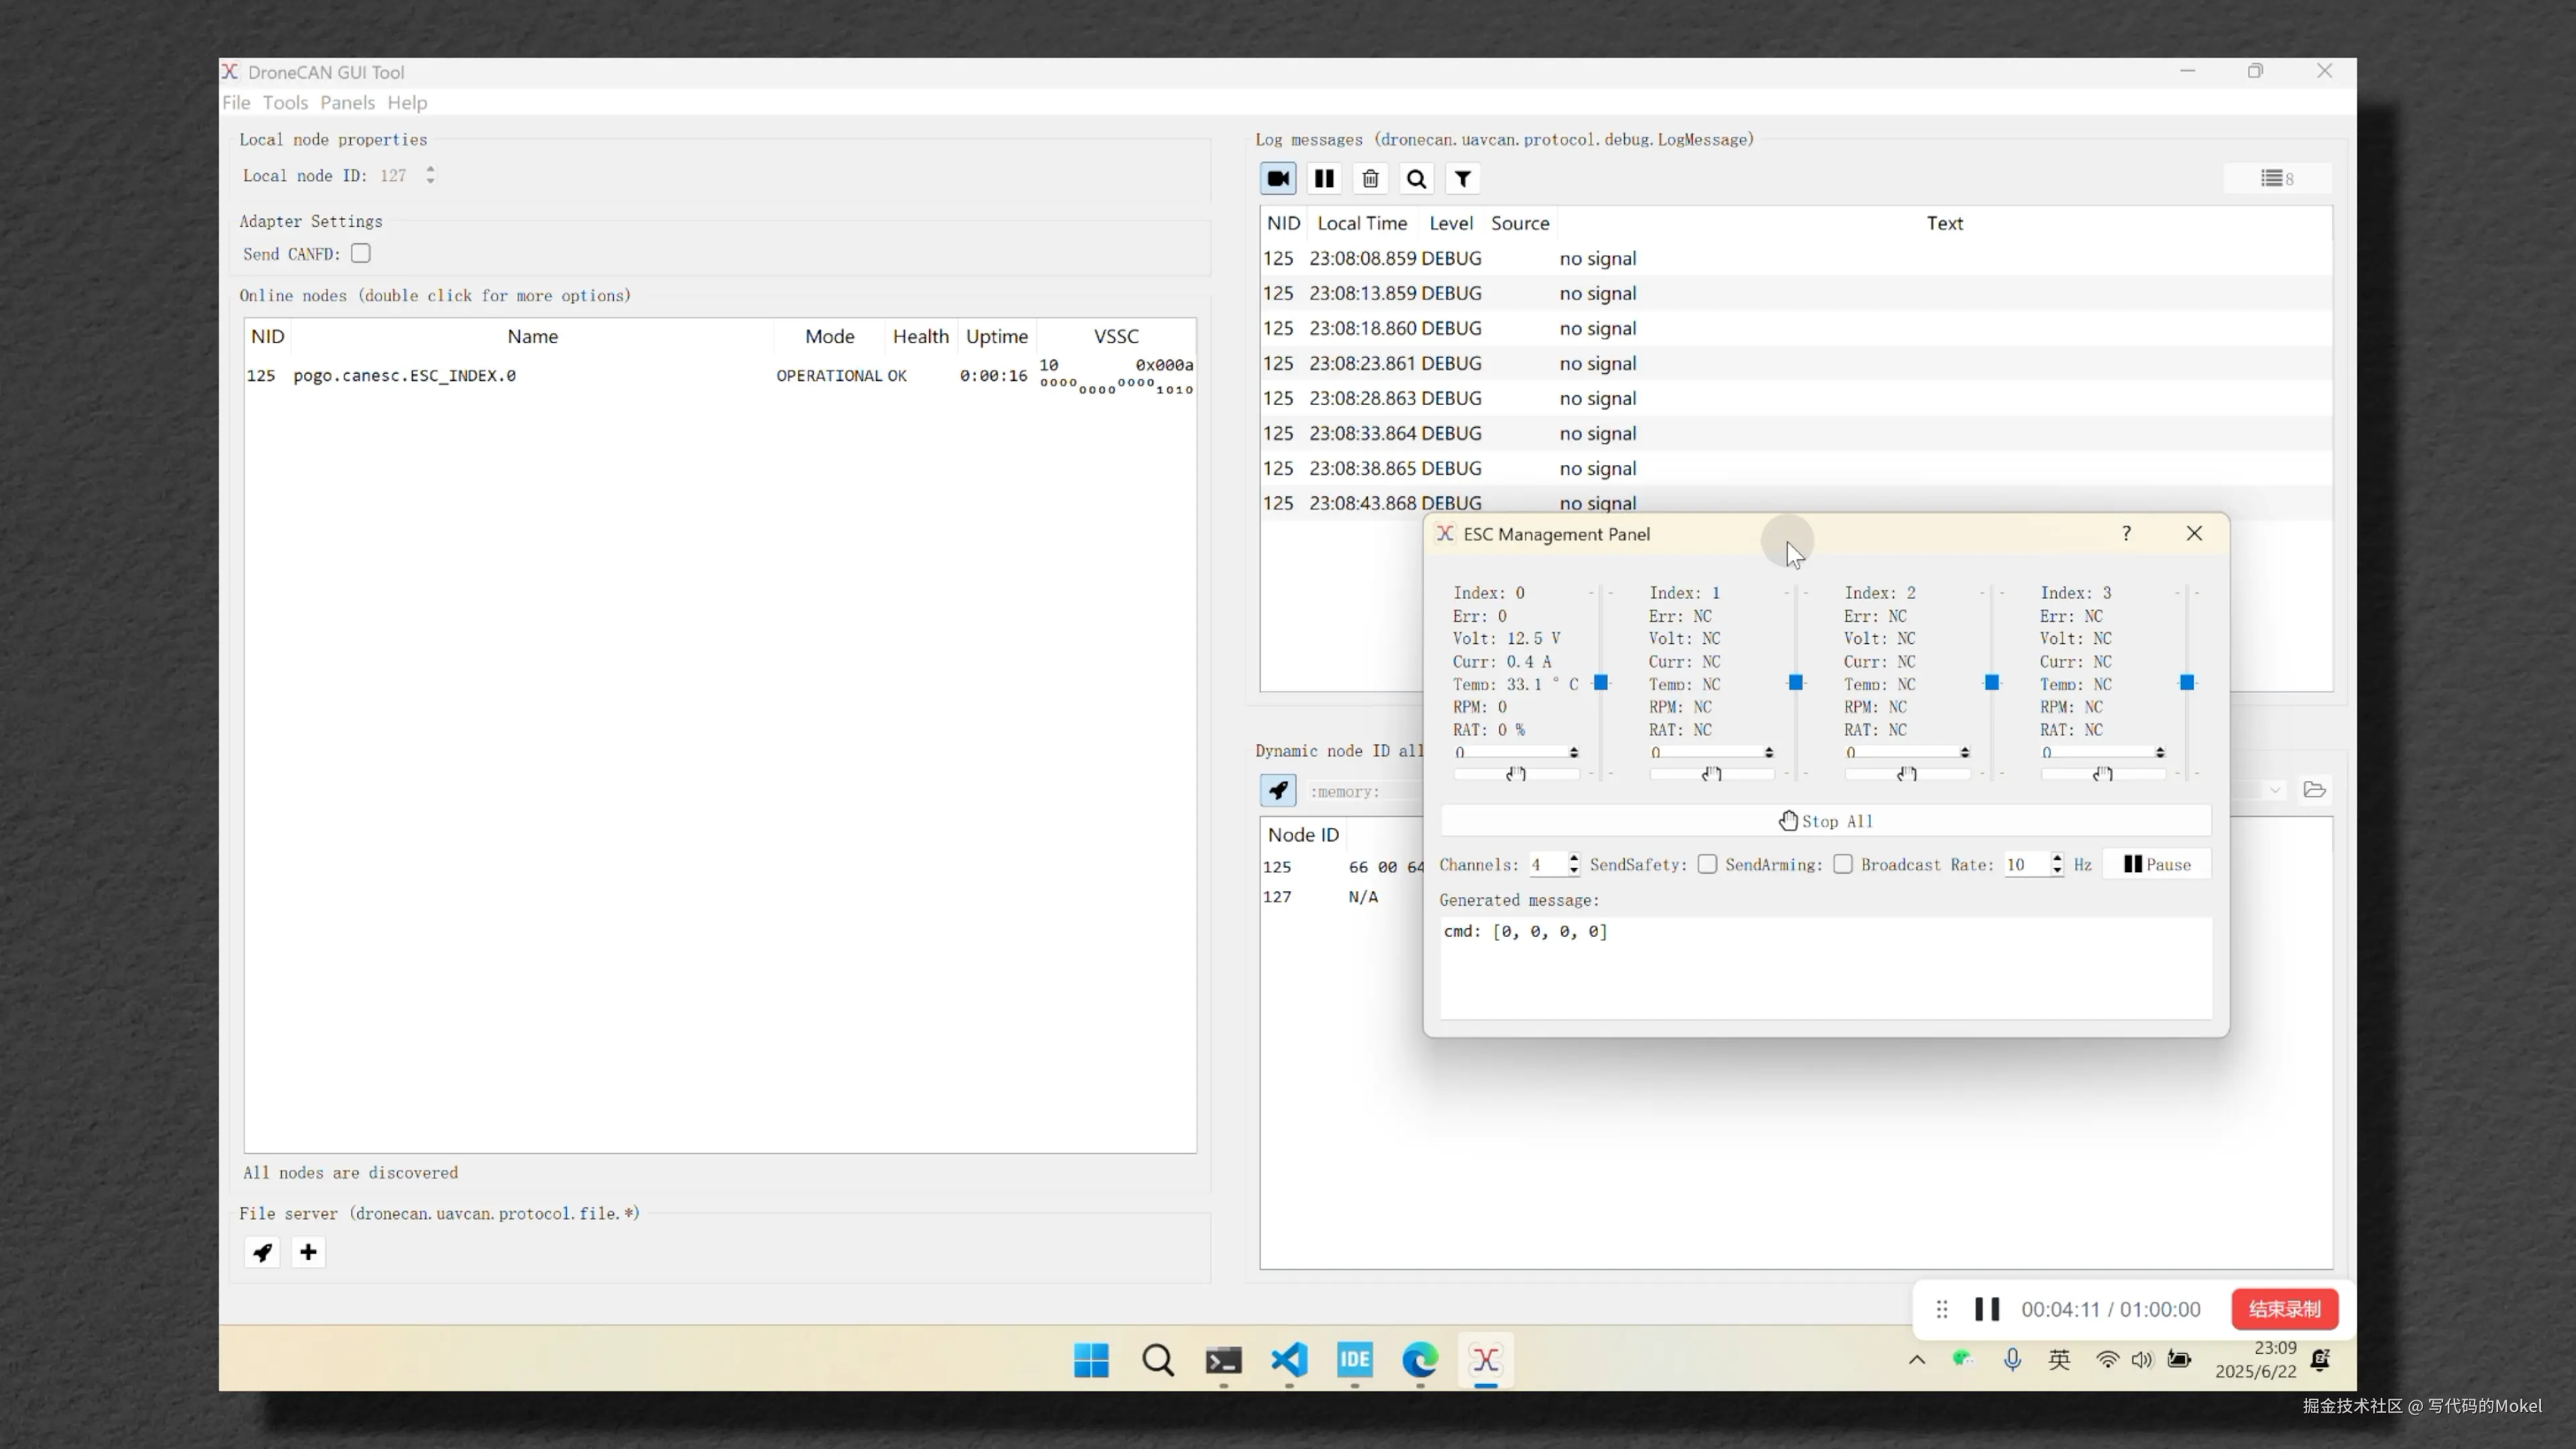Click the Index 0 ESC throttle slider handle
This screenshot has height=1449, width=2576.
coord(1601,682)
